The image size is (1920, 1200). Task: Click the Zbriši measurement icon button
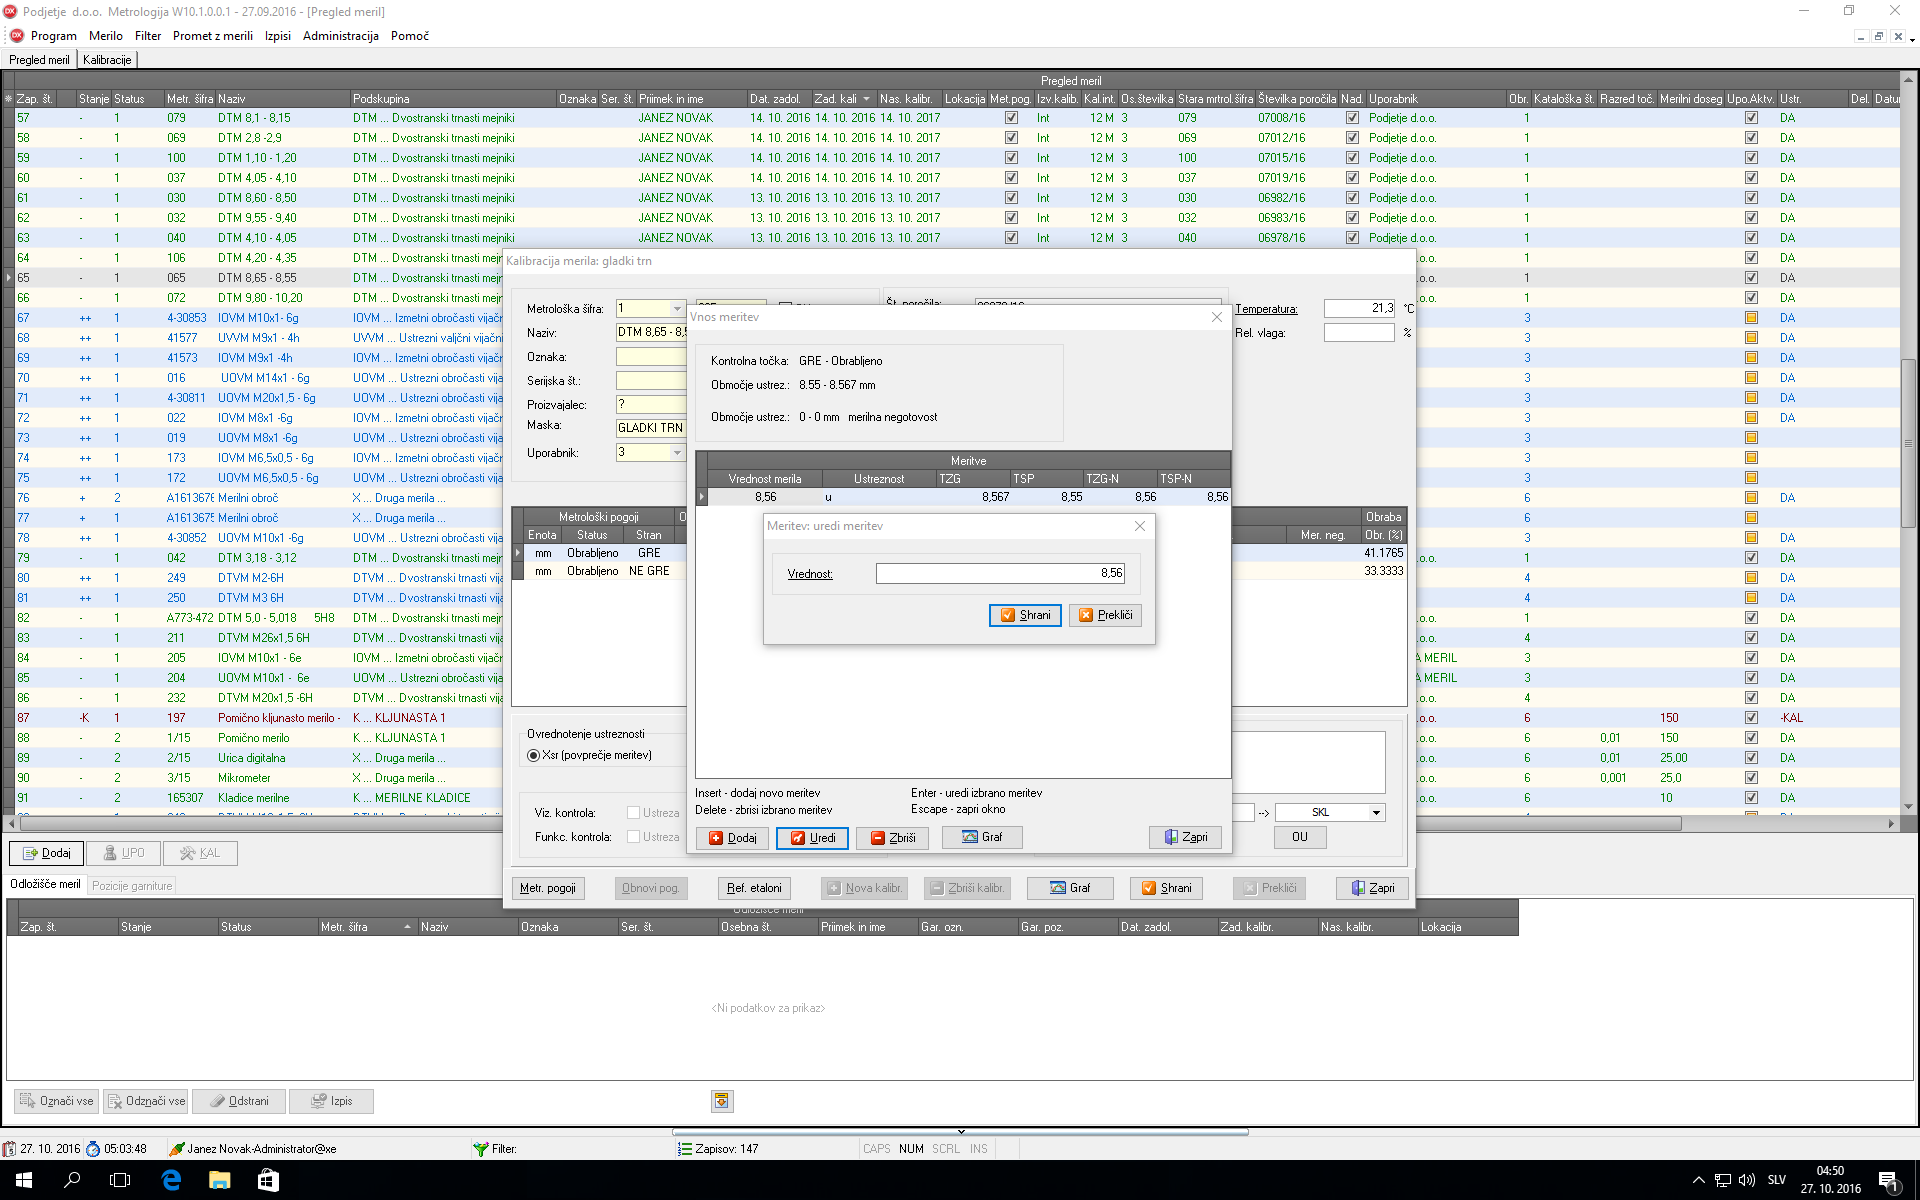(892, 838)
